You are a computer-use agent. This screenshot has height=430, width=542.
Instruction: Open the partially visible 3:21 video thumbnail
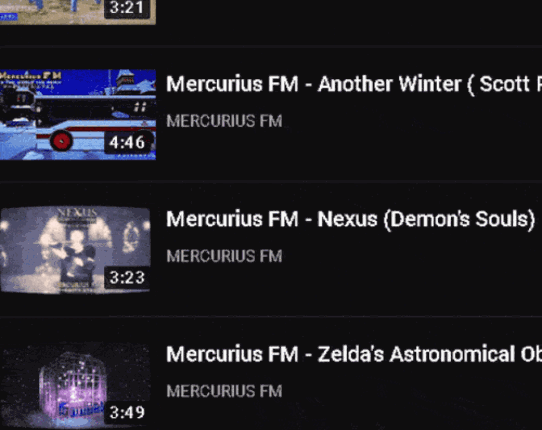tap(78, 12)
